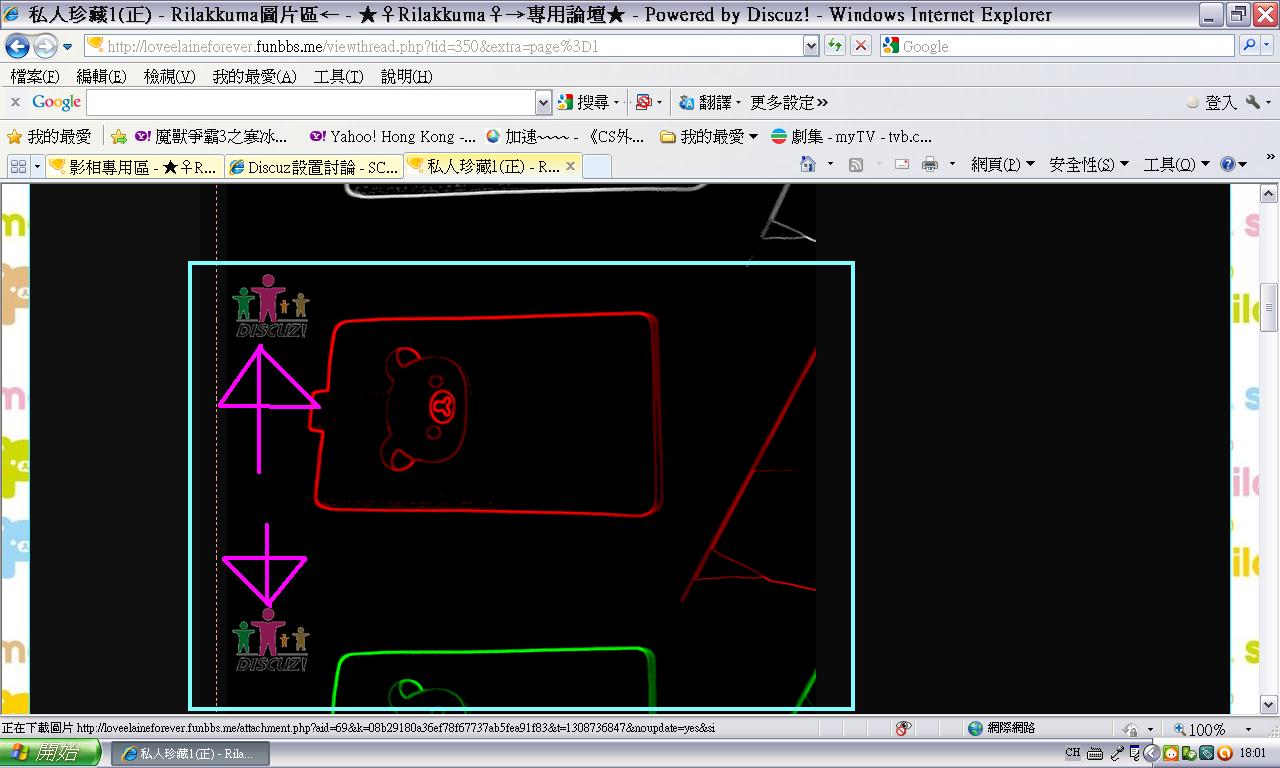Select the 私人珍藏(正) taskbar window button
Image resolution: width=1280 pixels, height=768 pixels.
click(188, 753)
